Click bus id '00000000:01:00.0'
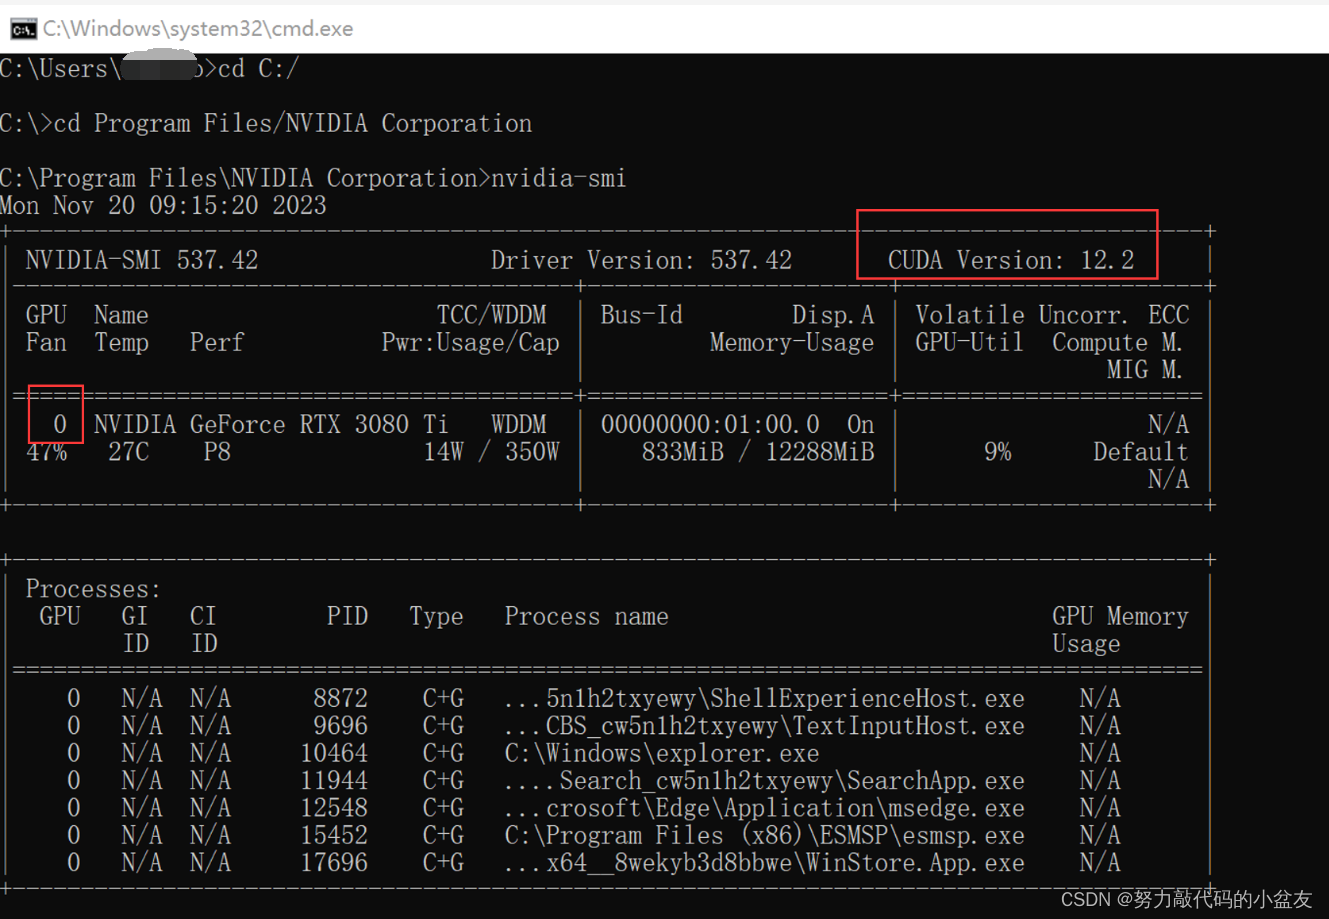The height and width of the screenshot is (919, 1329). tap(710, 424)
